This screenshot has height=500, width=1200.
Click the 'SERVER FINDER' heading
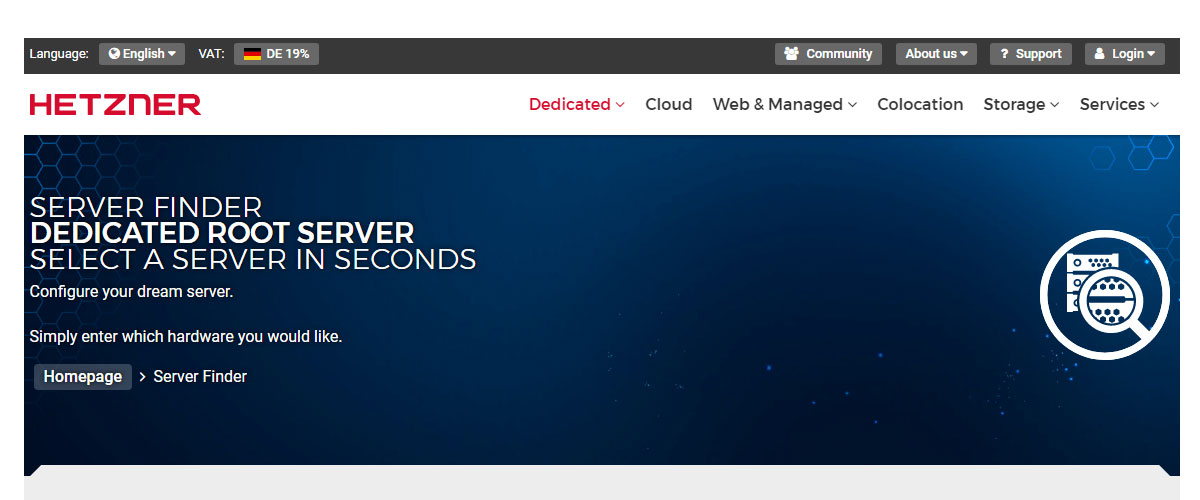click(146, 208)
